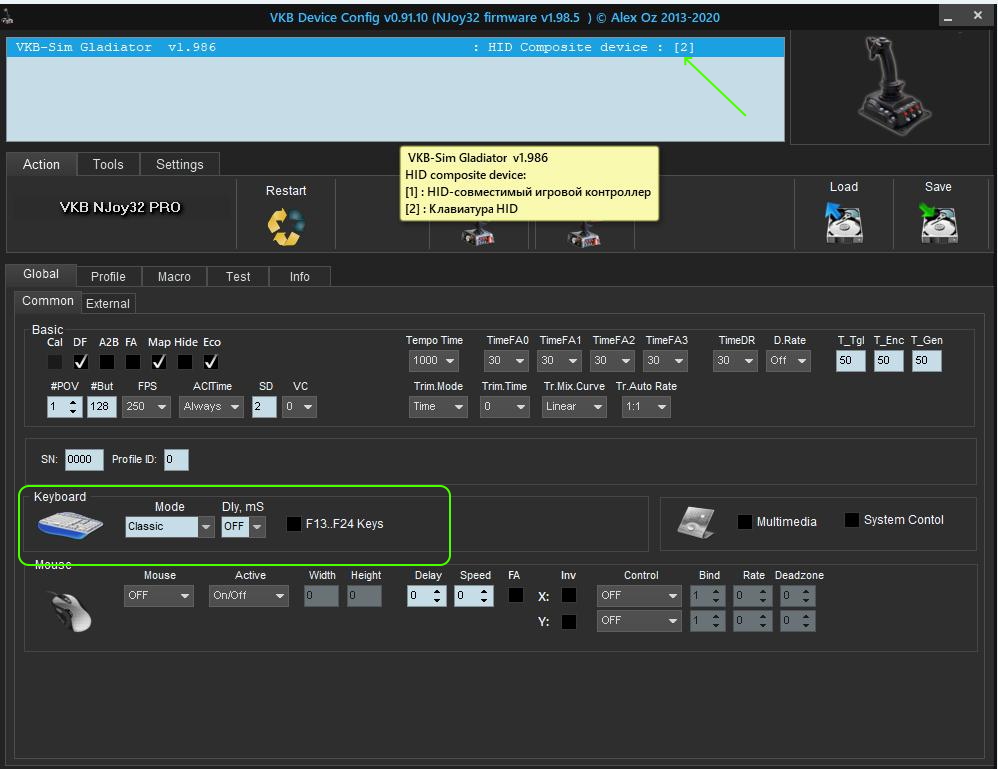Toggle the DF checkbox in Basic
Viewport: 998px width, 769px height.
(x=81, y=361)
